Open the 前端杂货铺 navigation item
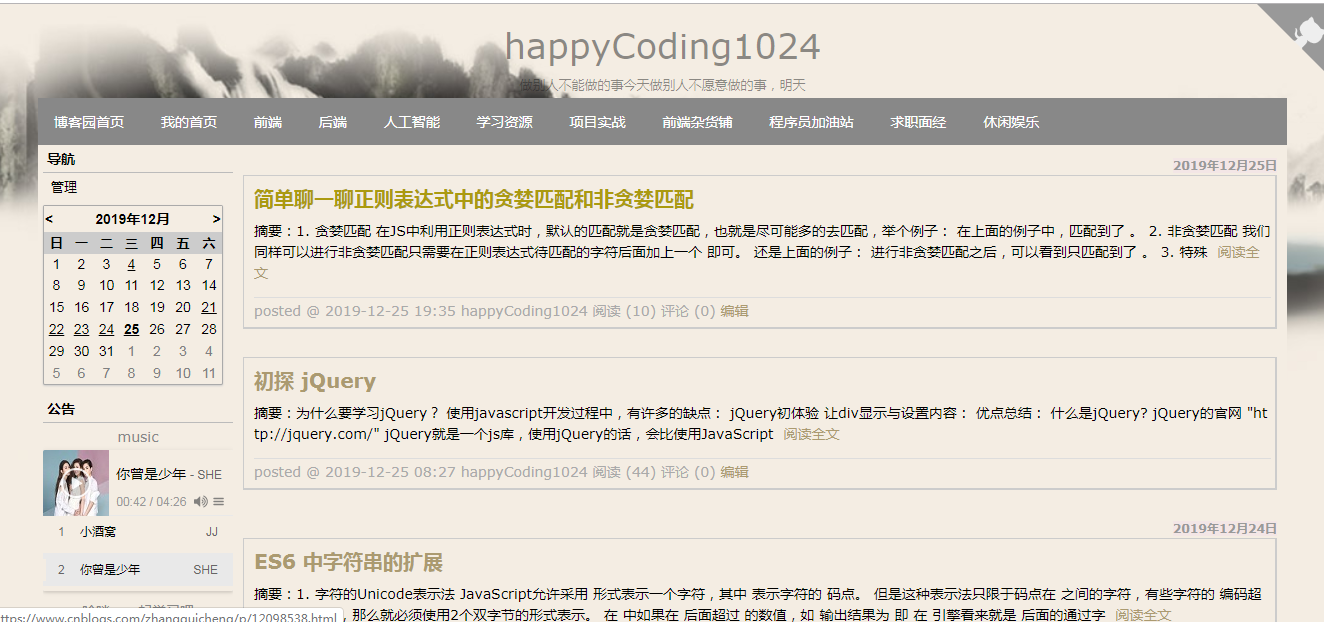 pos(697,122)
